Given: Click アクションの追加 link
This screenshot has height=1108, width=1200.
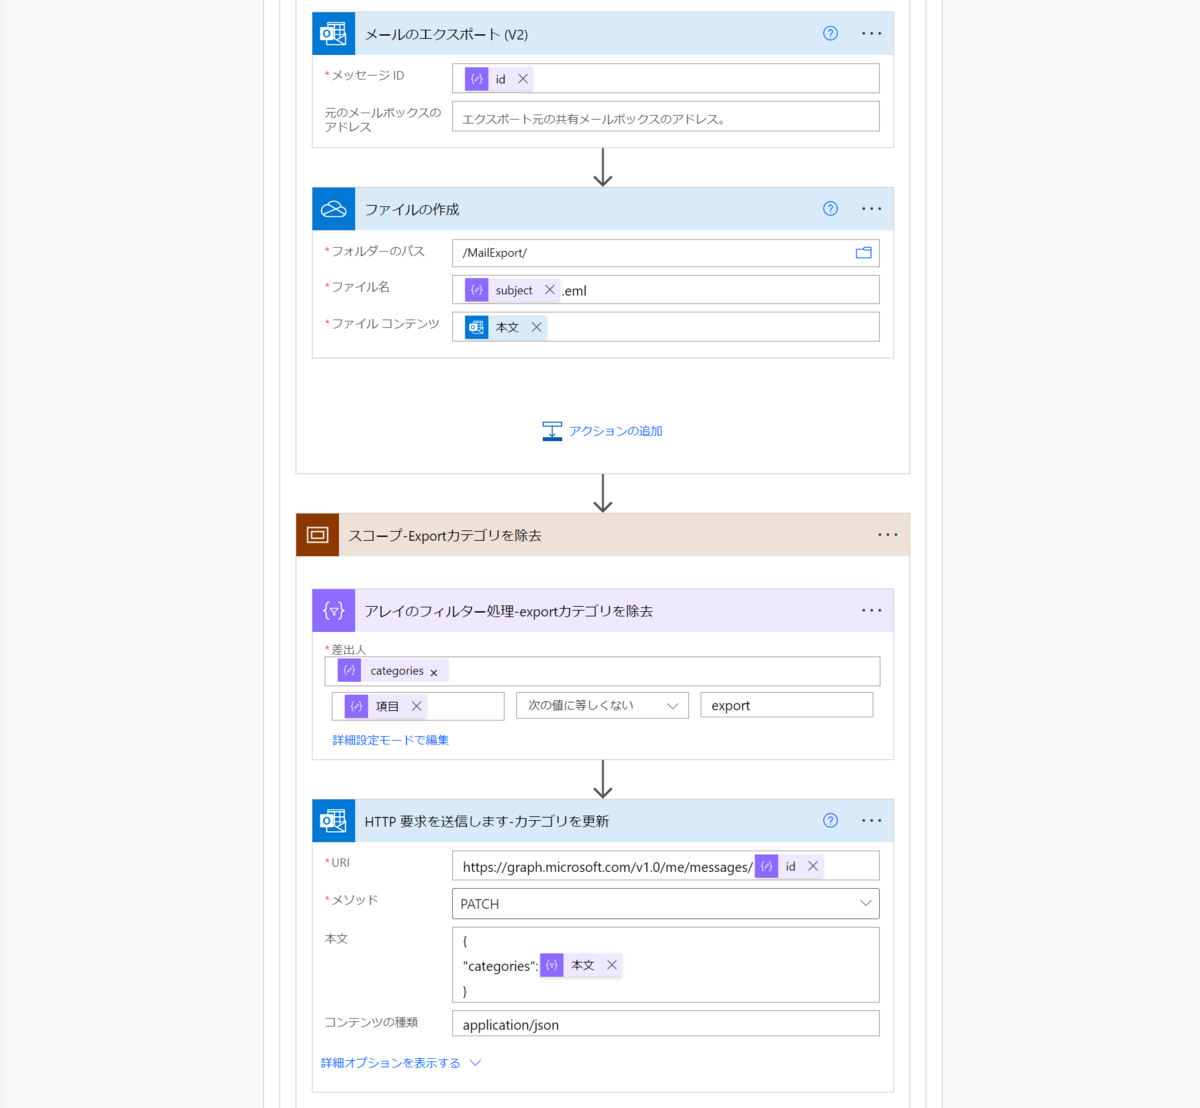Looking at the screenshot, I should click(603, 431).
